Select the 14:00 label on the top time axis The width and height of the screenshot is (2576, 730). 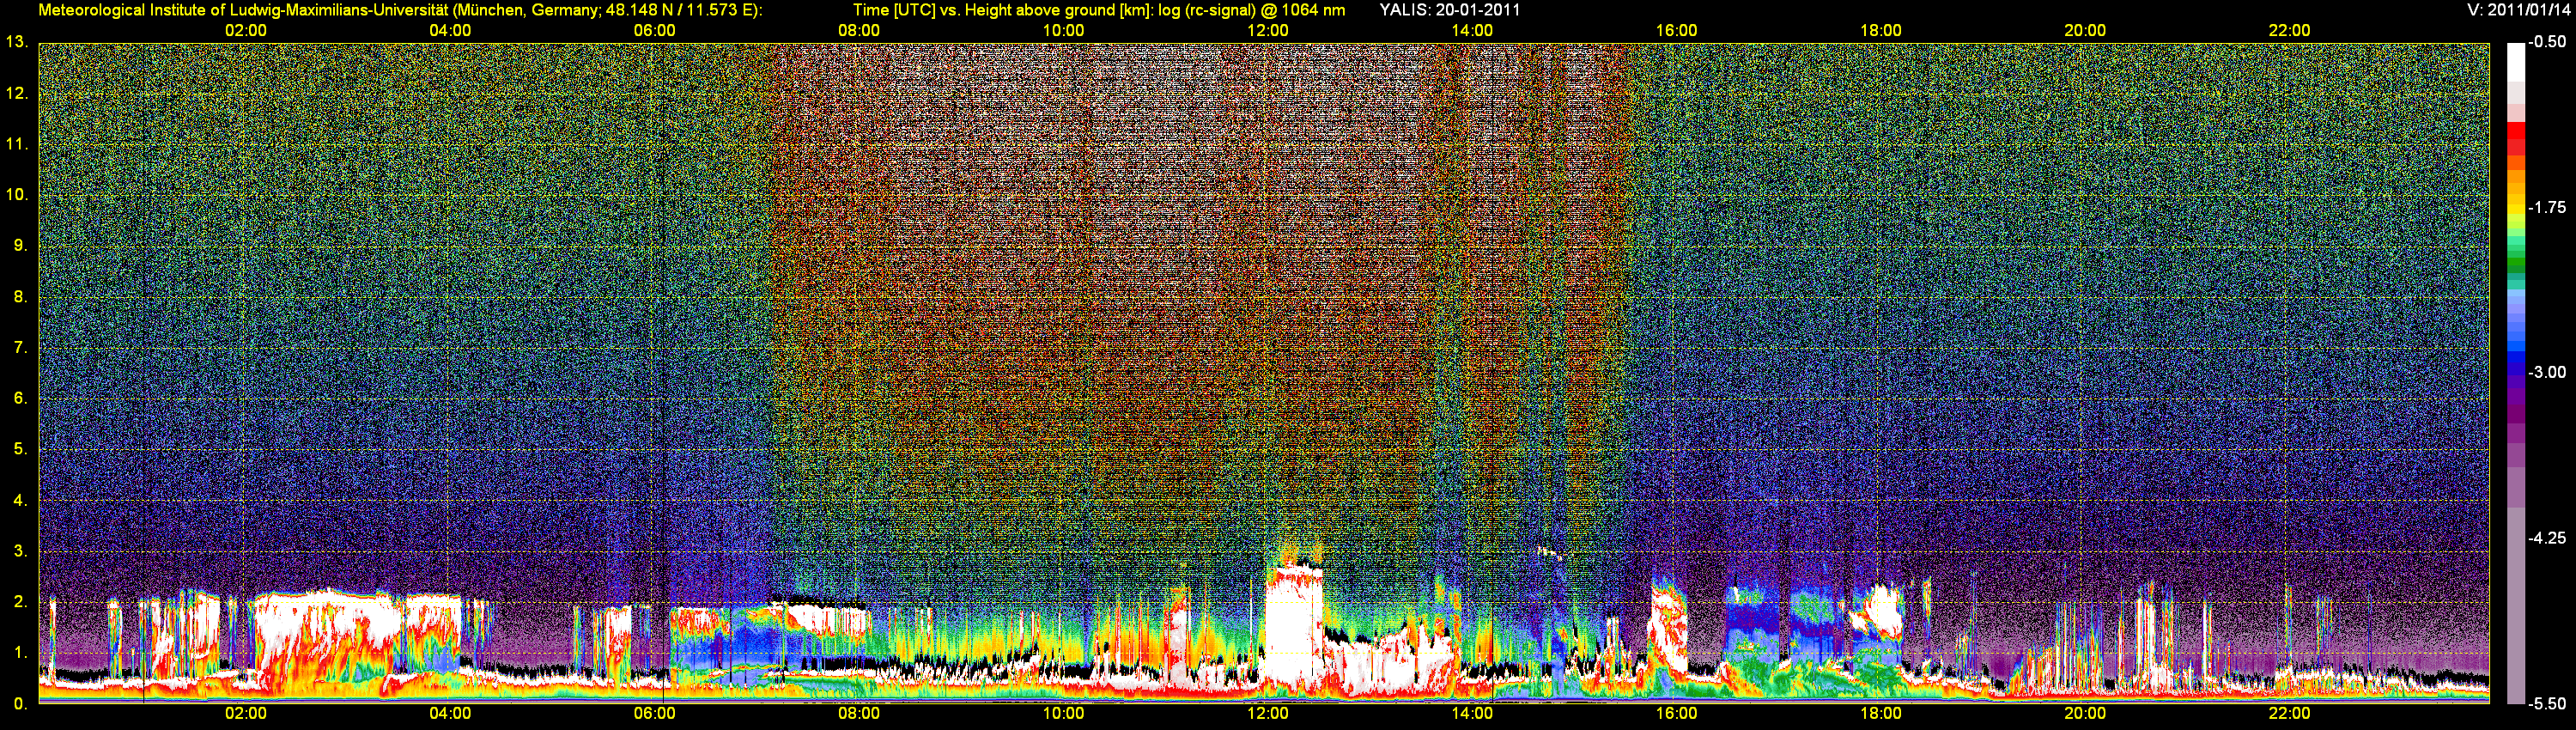coord(1472,30)
